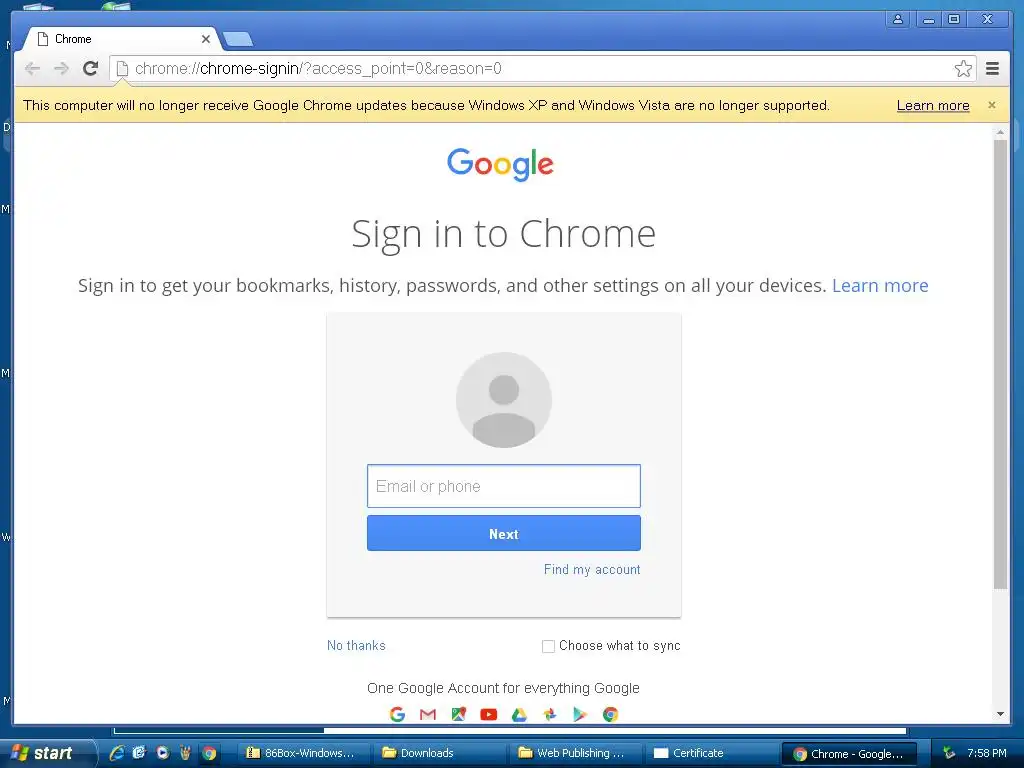Screen dimensions: 1024x768
Task: Switch to Downloads folder taskbar item
Action: [x=438, y=753]
